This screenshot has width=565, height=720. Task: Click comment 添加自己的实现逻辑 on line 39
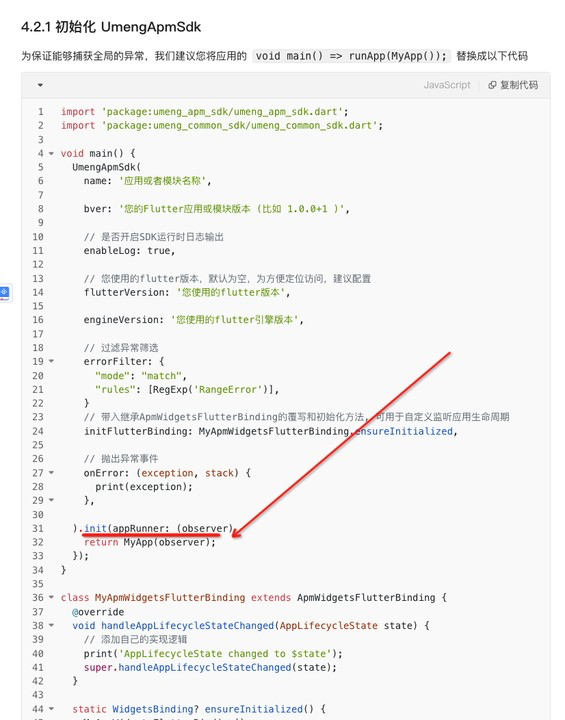135,639
